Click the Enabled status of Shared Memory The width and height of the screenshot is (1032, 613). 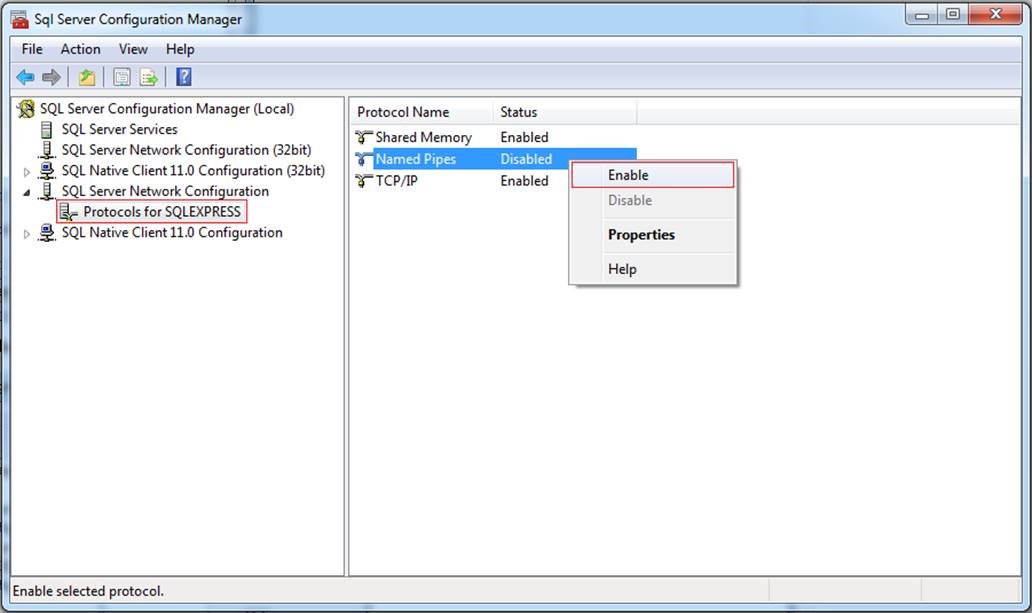point(524,137)
